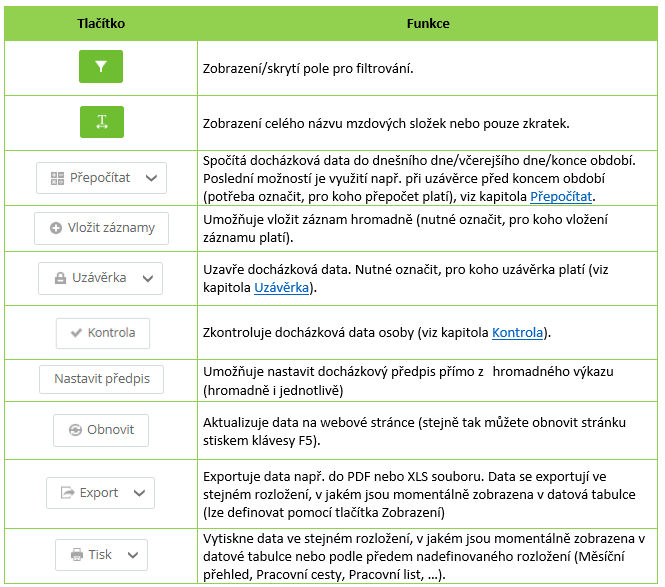Click the Funkce column header
Screen dimensions: 665x587
428,22
